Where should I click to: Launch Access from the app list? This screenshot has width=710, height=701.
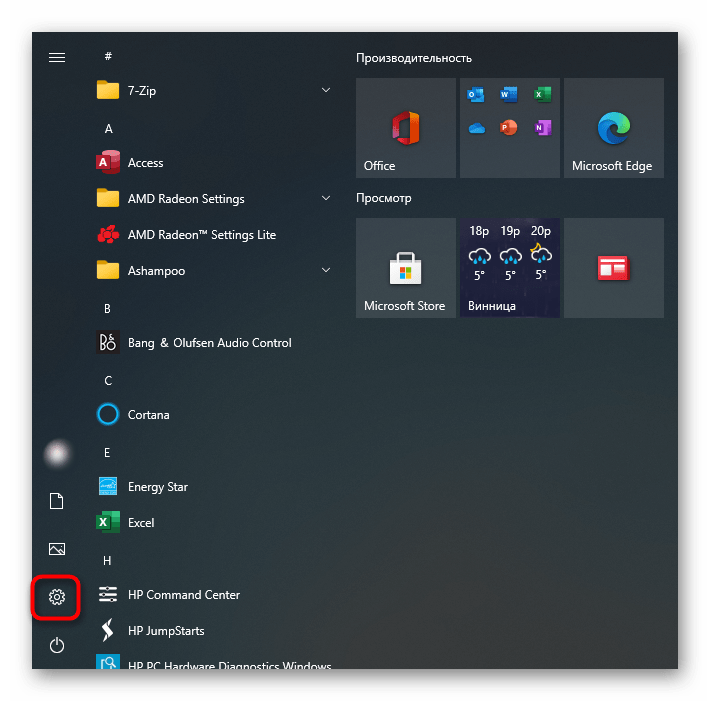tap(213, 163)
